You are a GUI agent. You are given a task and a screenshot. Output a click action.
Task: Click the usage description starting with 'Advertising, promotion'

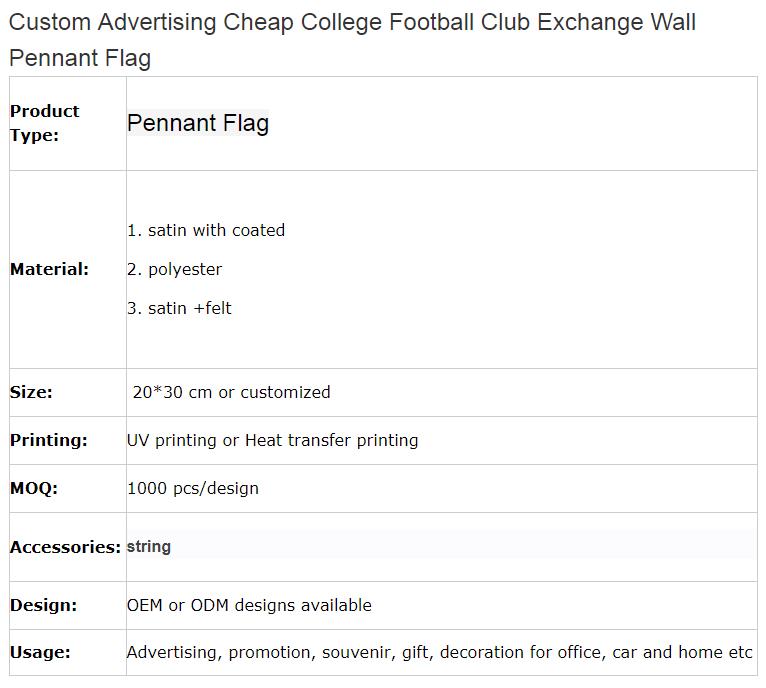pyautogui.click(x=439, y=653)
